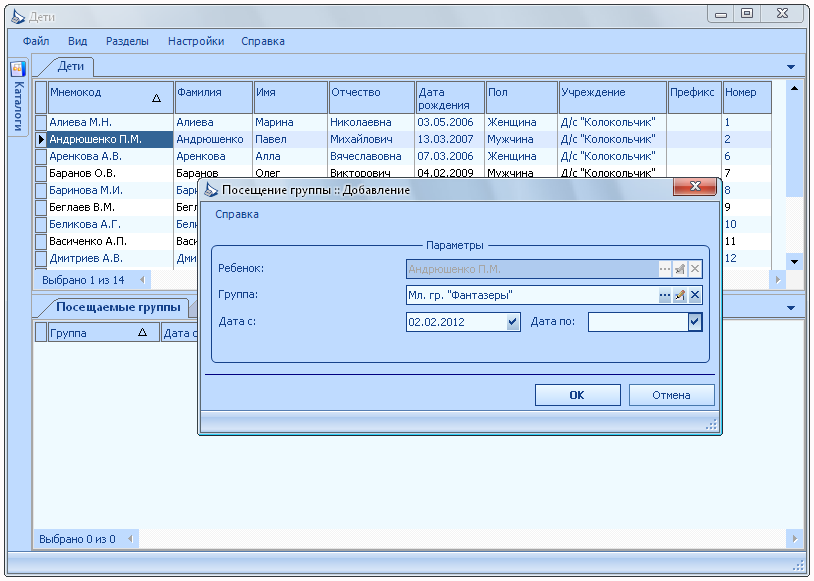This screenshot has height=581, width=814.
Task: Tick the row checkbox for Баранов О.В.
Action: click(x=41, y=173)
